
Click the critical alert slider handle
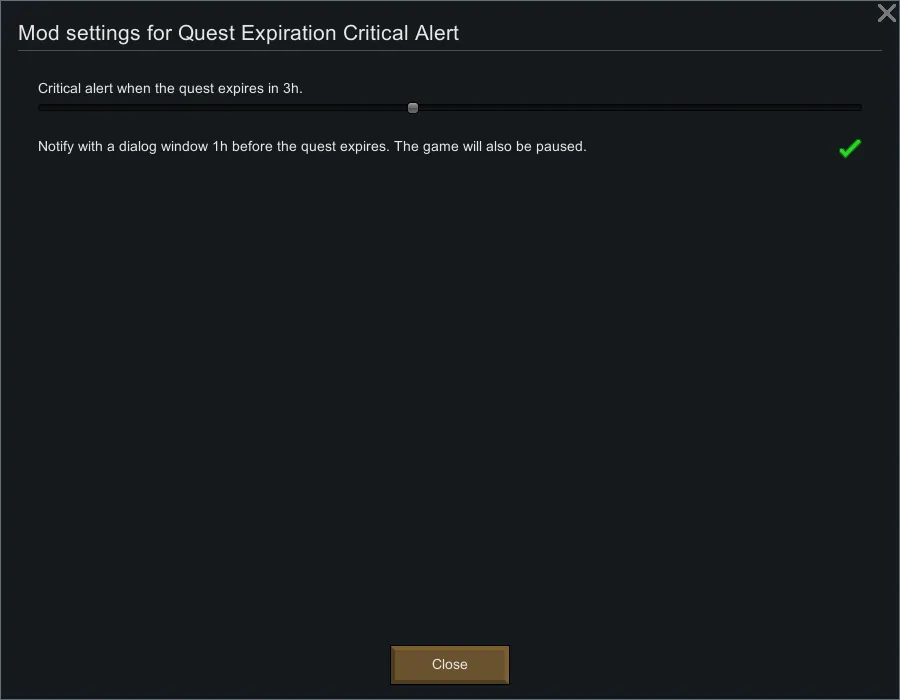pyautogui.click(x=413, y=108)
